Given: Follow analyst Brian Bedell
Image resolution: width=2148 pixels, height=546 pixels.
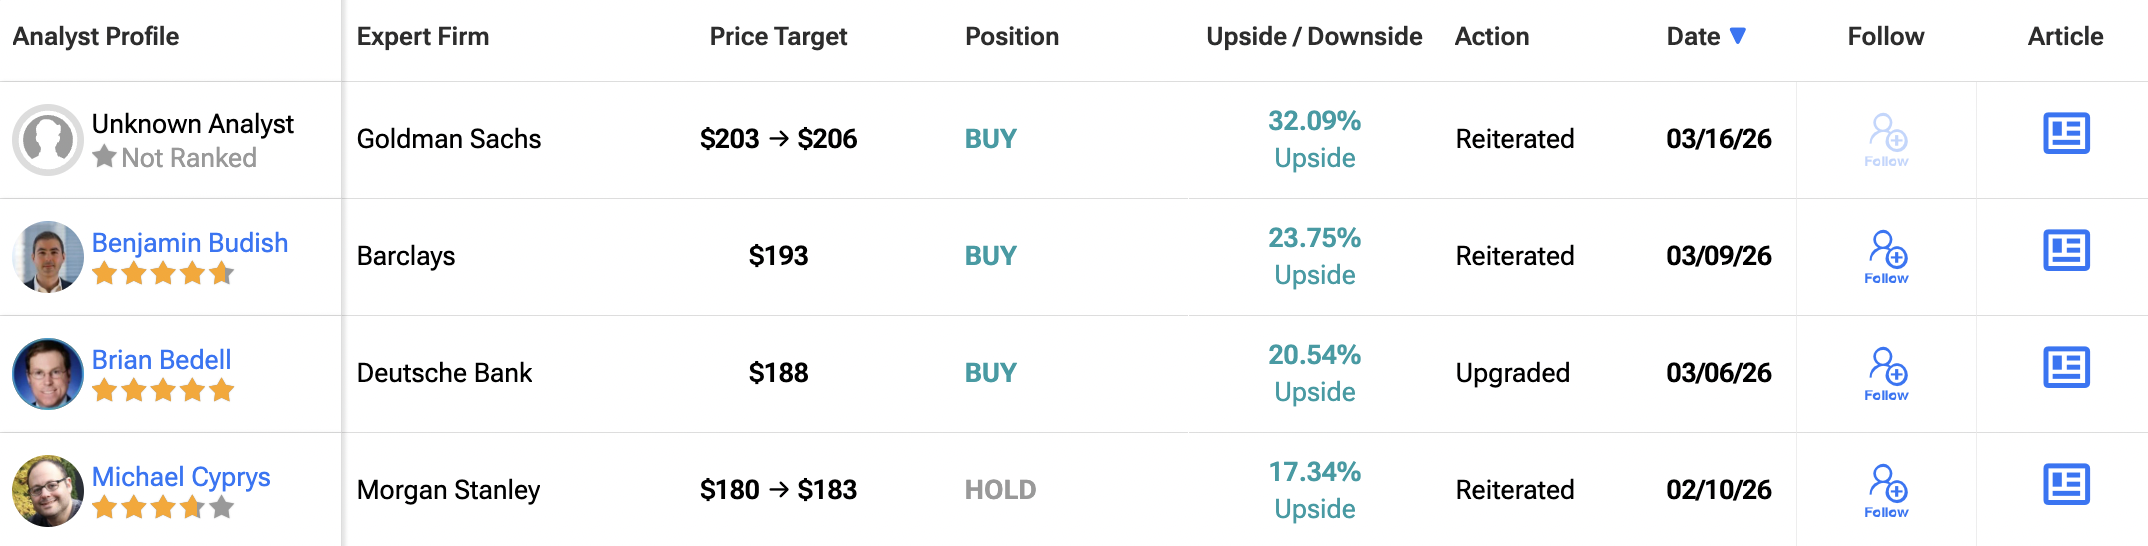Looking at the screenshot, I should tap(1887, 373).
